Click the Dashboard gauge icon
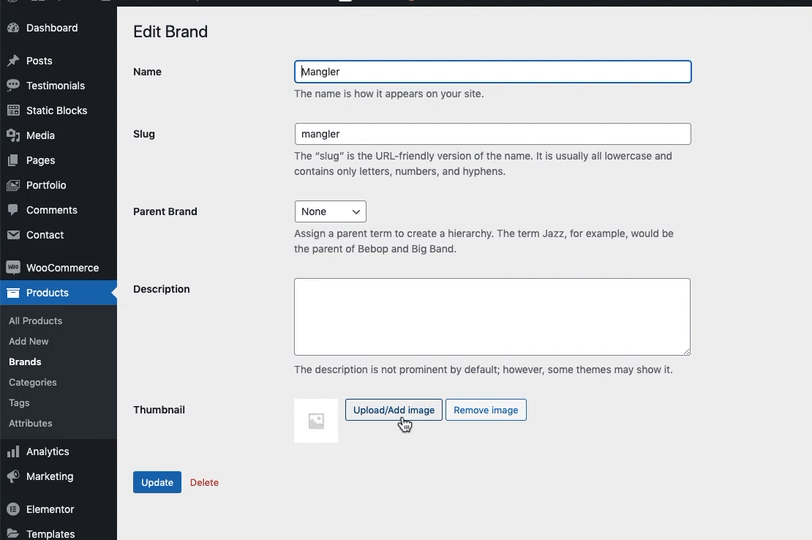Screen dimensions: 812x540 pyautogui.click(x=13, y=28)
